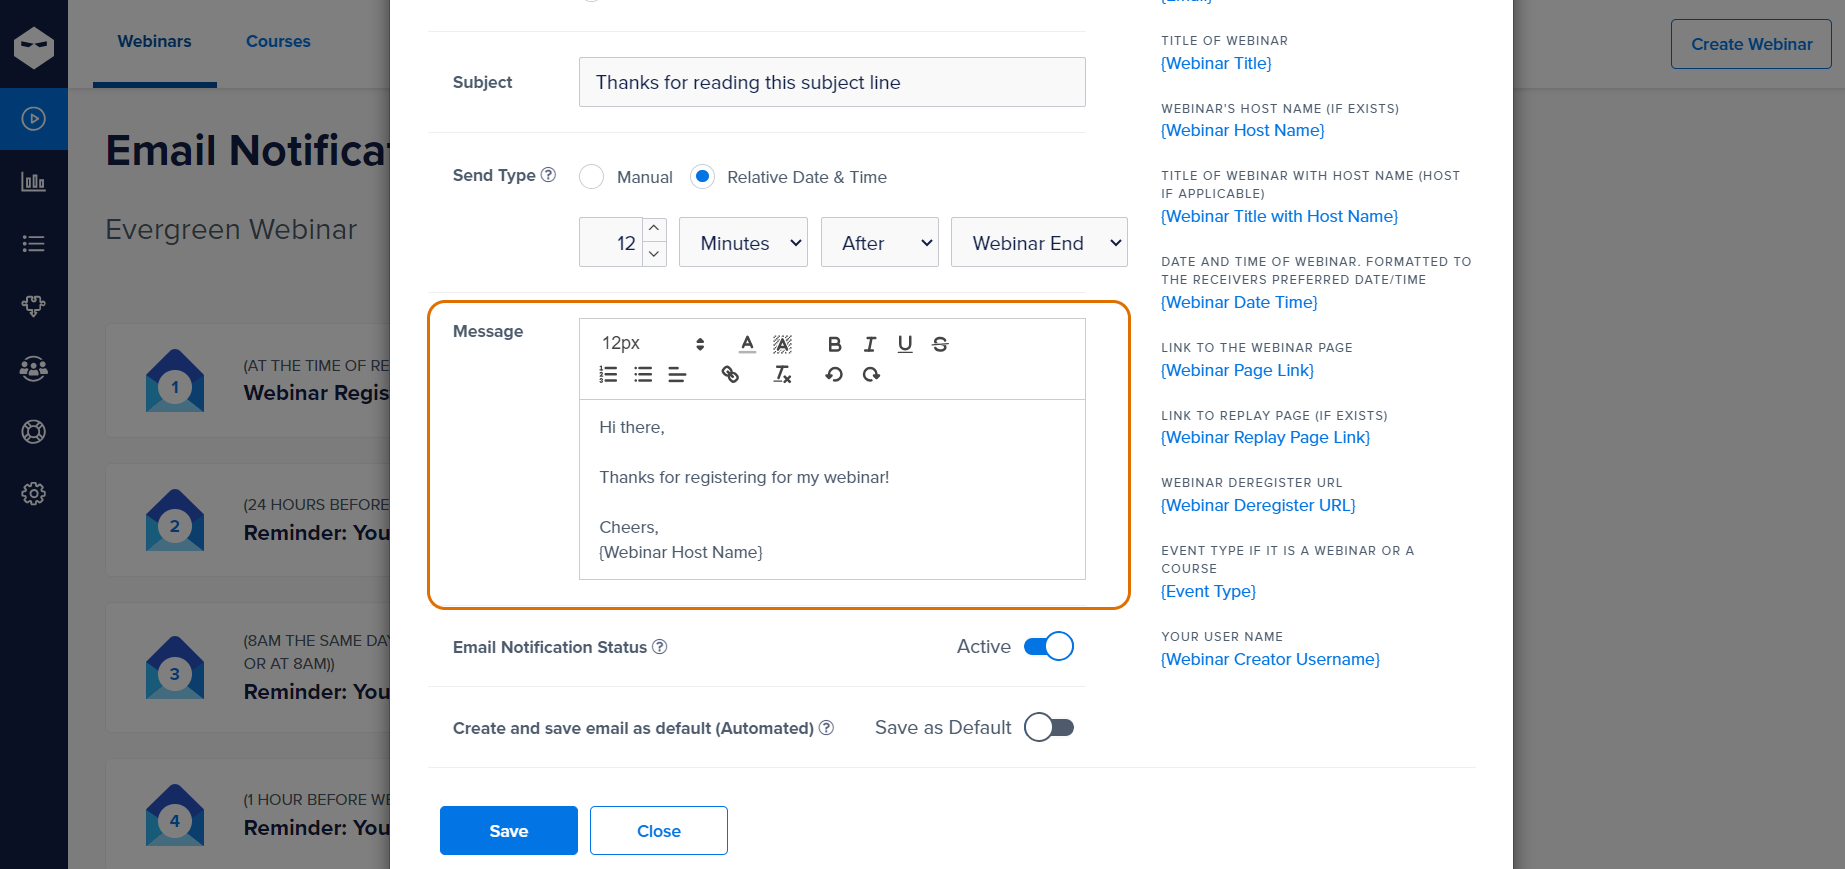
Task: Click inside the message body text area
Action: point(832,489)
